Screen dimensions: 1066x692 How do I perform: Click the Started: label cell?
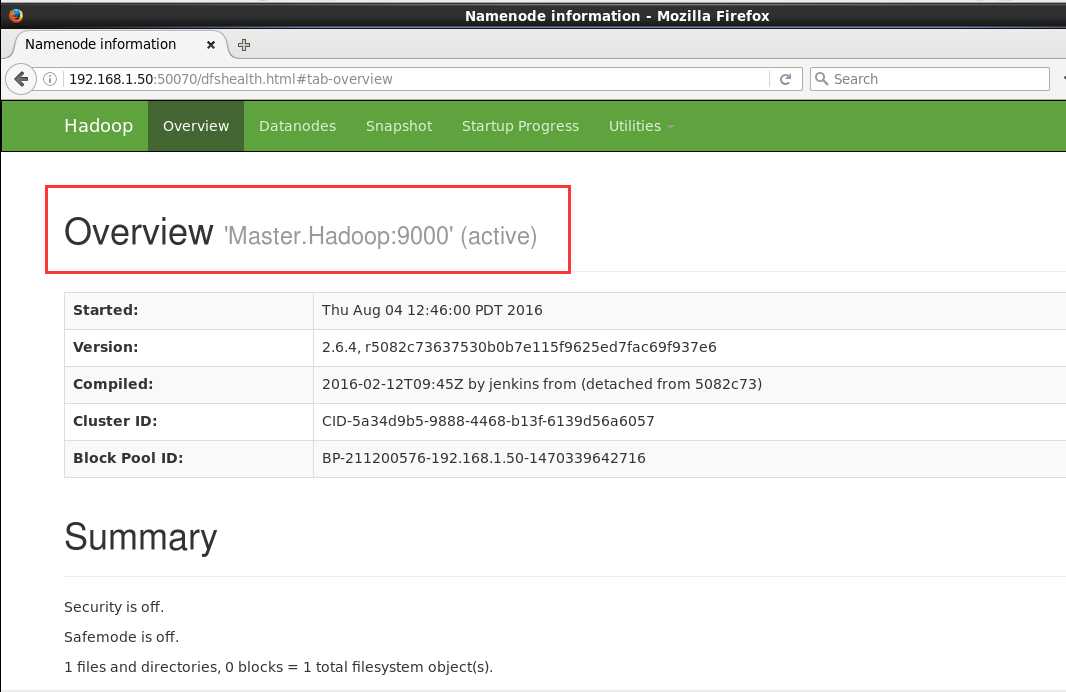coord(189,311)
